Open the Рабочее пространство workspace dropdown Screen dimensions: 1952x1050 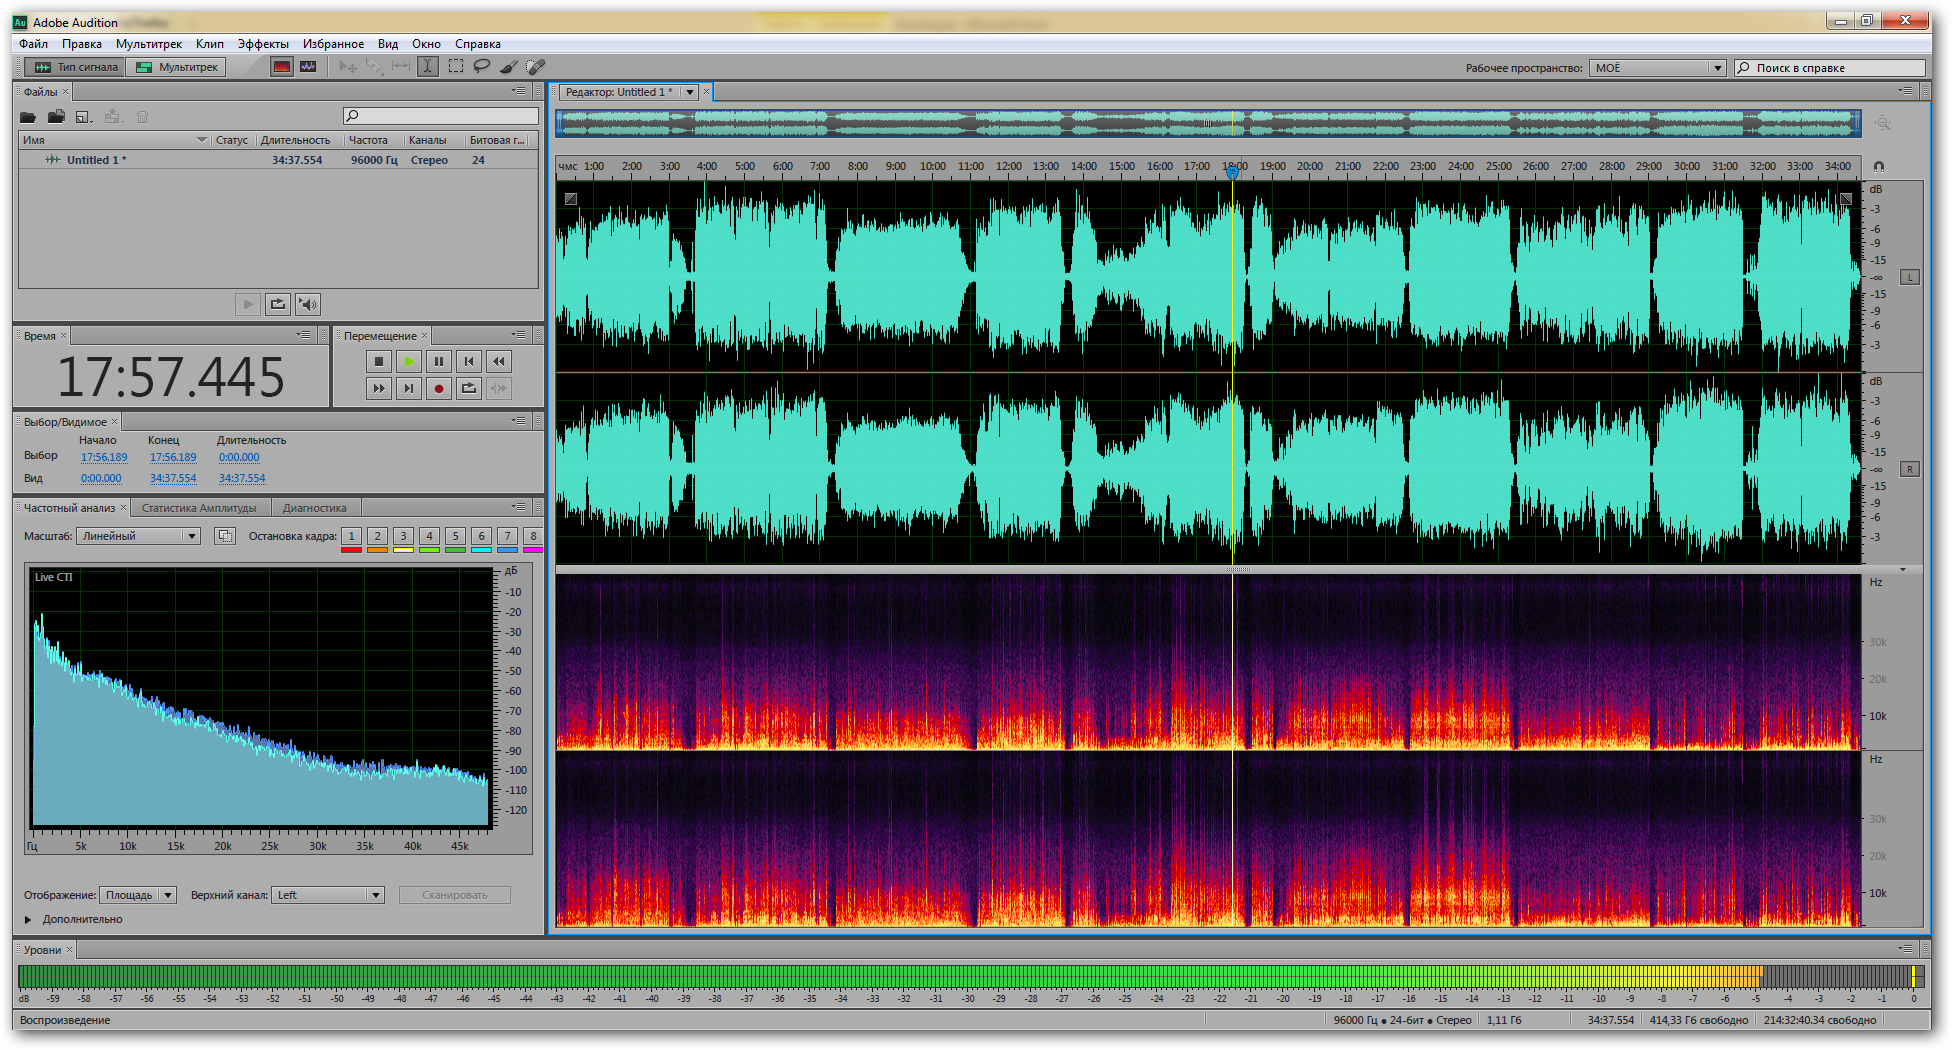click(x=1658, y=68)
